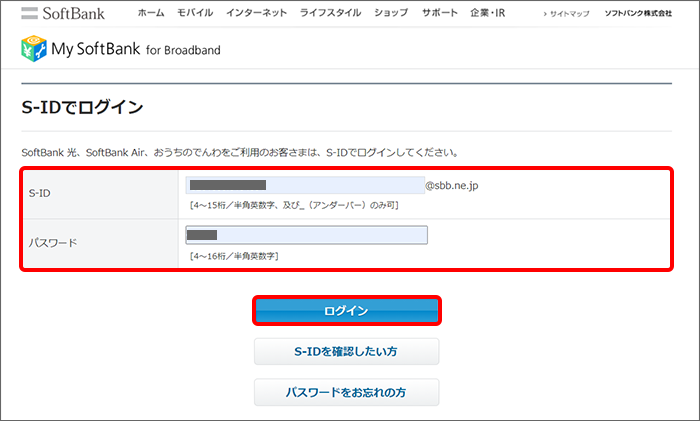Screen dimensions: 700x421
Task: Click the SoftBank 光 instruction sentence
Action: click(x=240, y=153)
